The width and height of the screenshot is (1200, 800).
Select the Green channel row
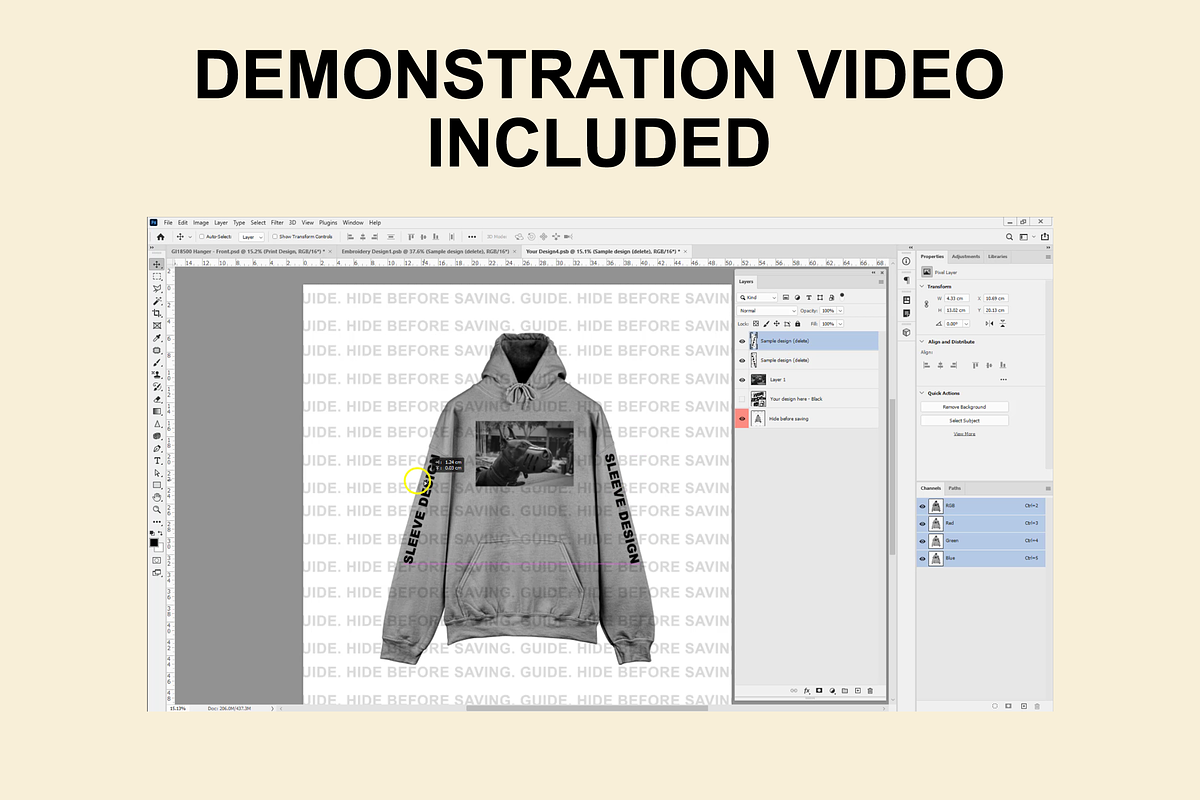[x=981, y=540]
